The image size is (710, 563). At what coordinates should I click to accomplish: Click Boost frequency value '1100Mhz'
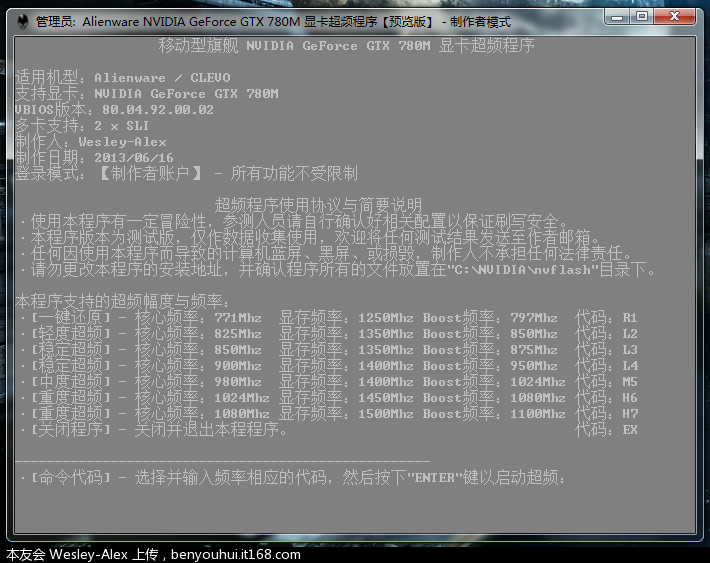tap(538, 414)
